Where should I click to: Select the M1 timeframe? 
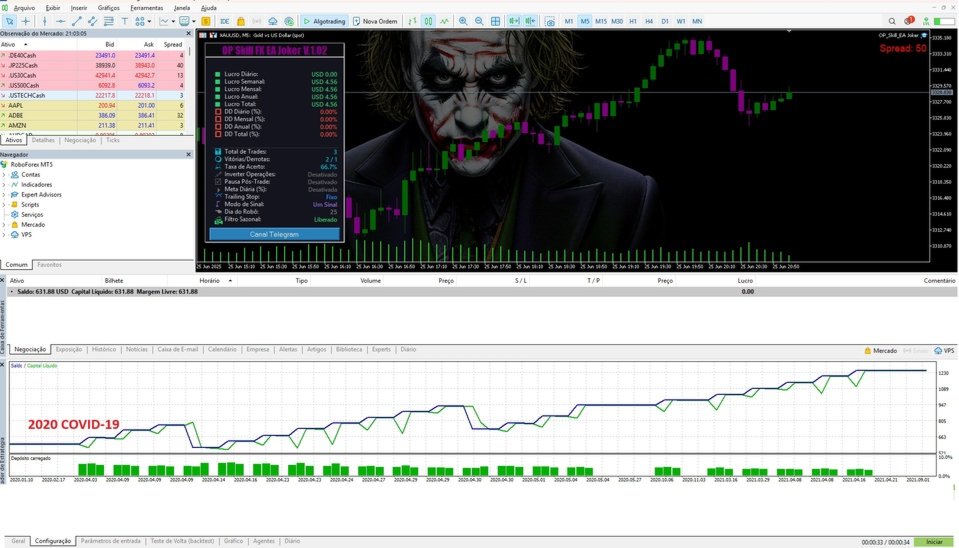[569, 21]
